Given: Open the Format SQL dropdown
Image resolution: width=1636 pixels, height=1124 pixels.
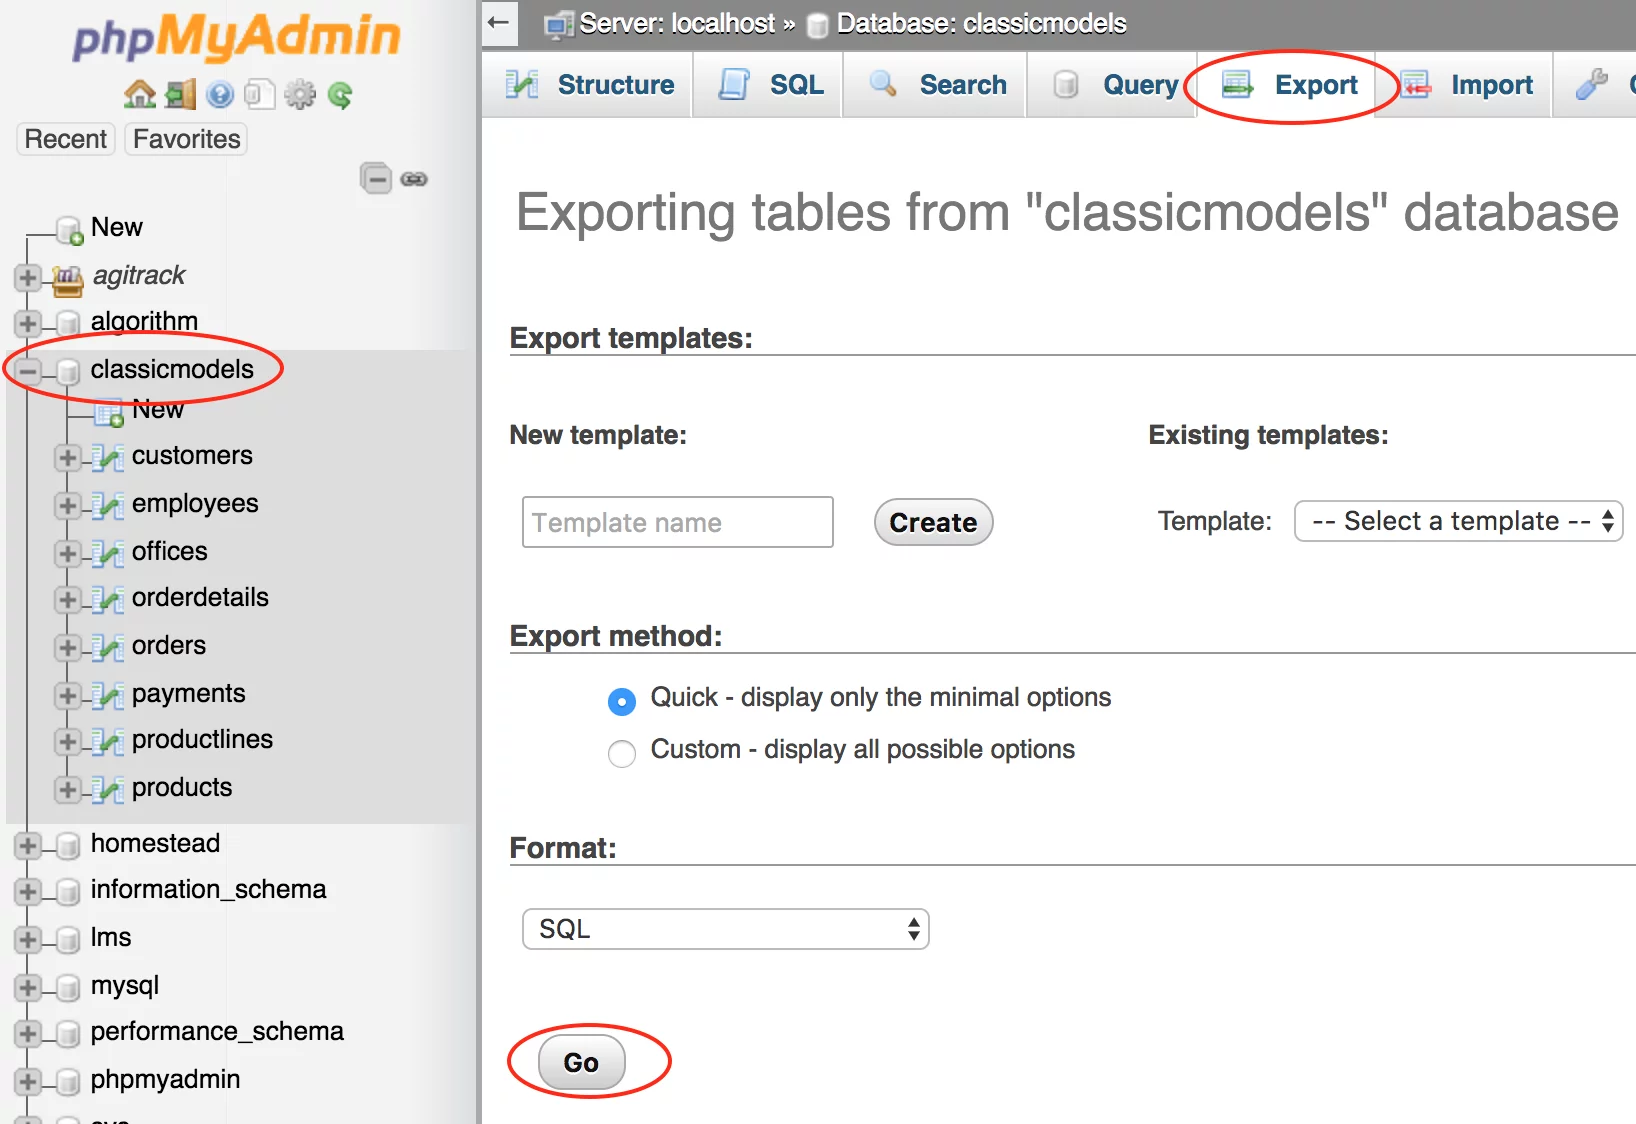Looking at the screenshot, I should point(725,929).
